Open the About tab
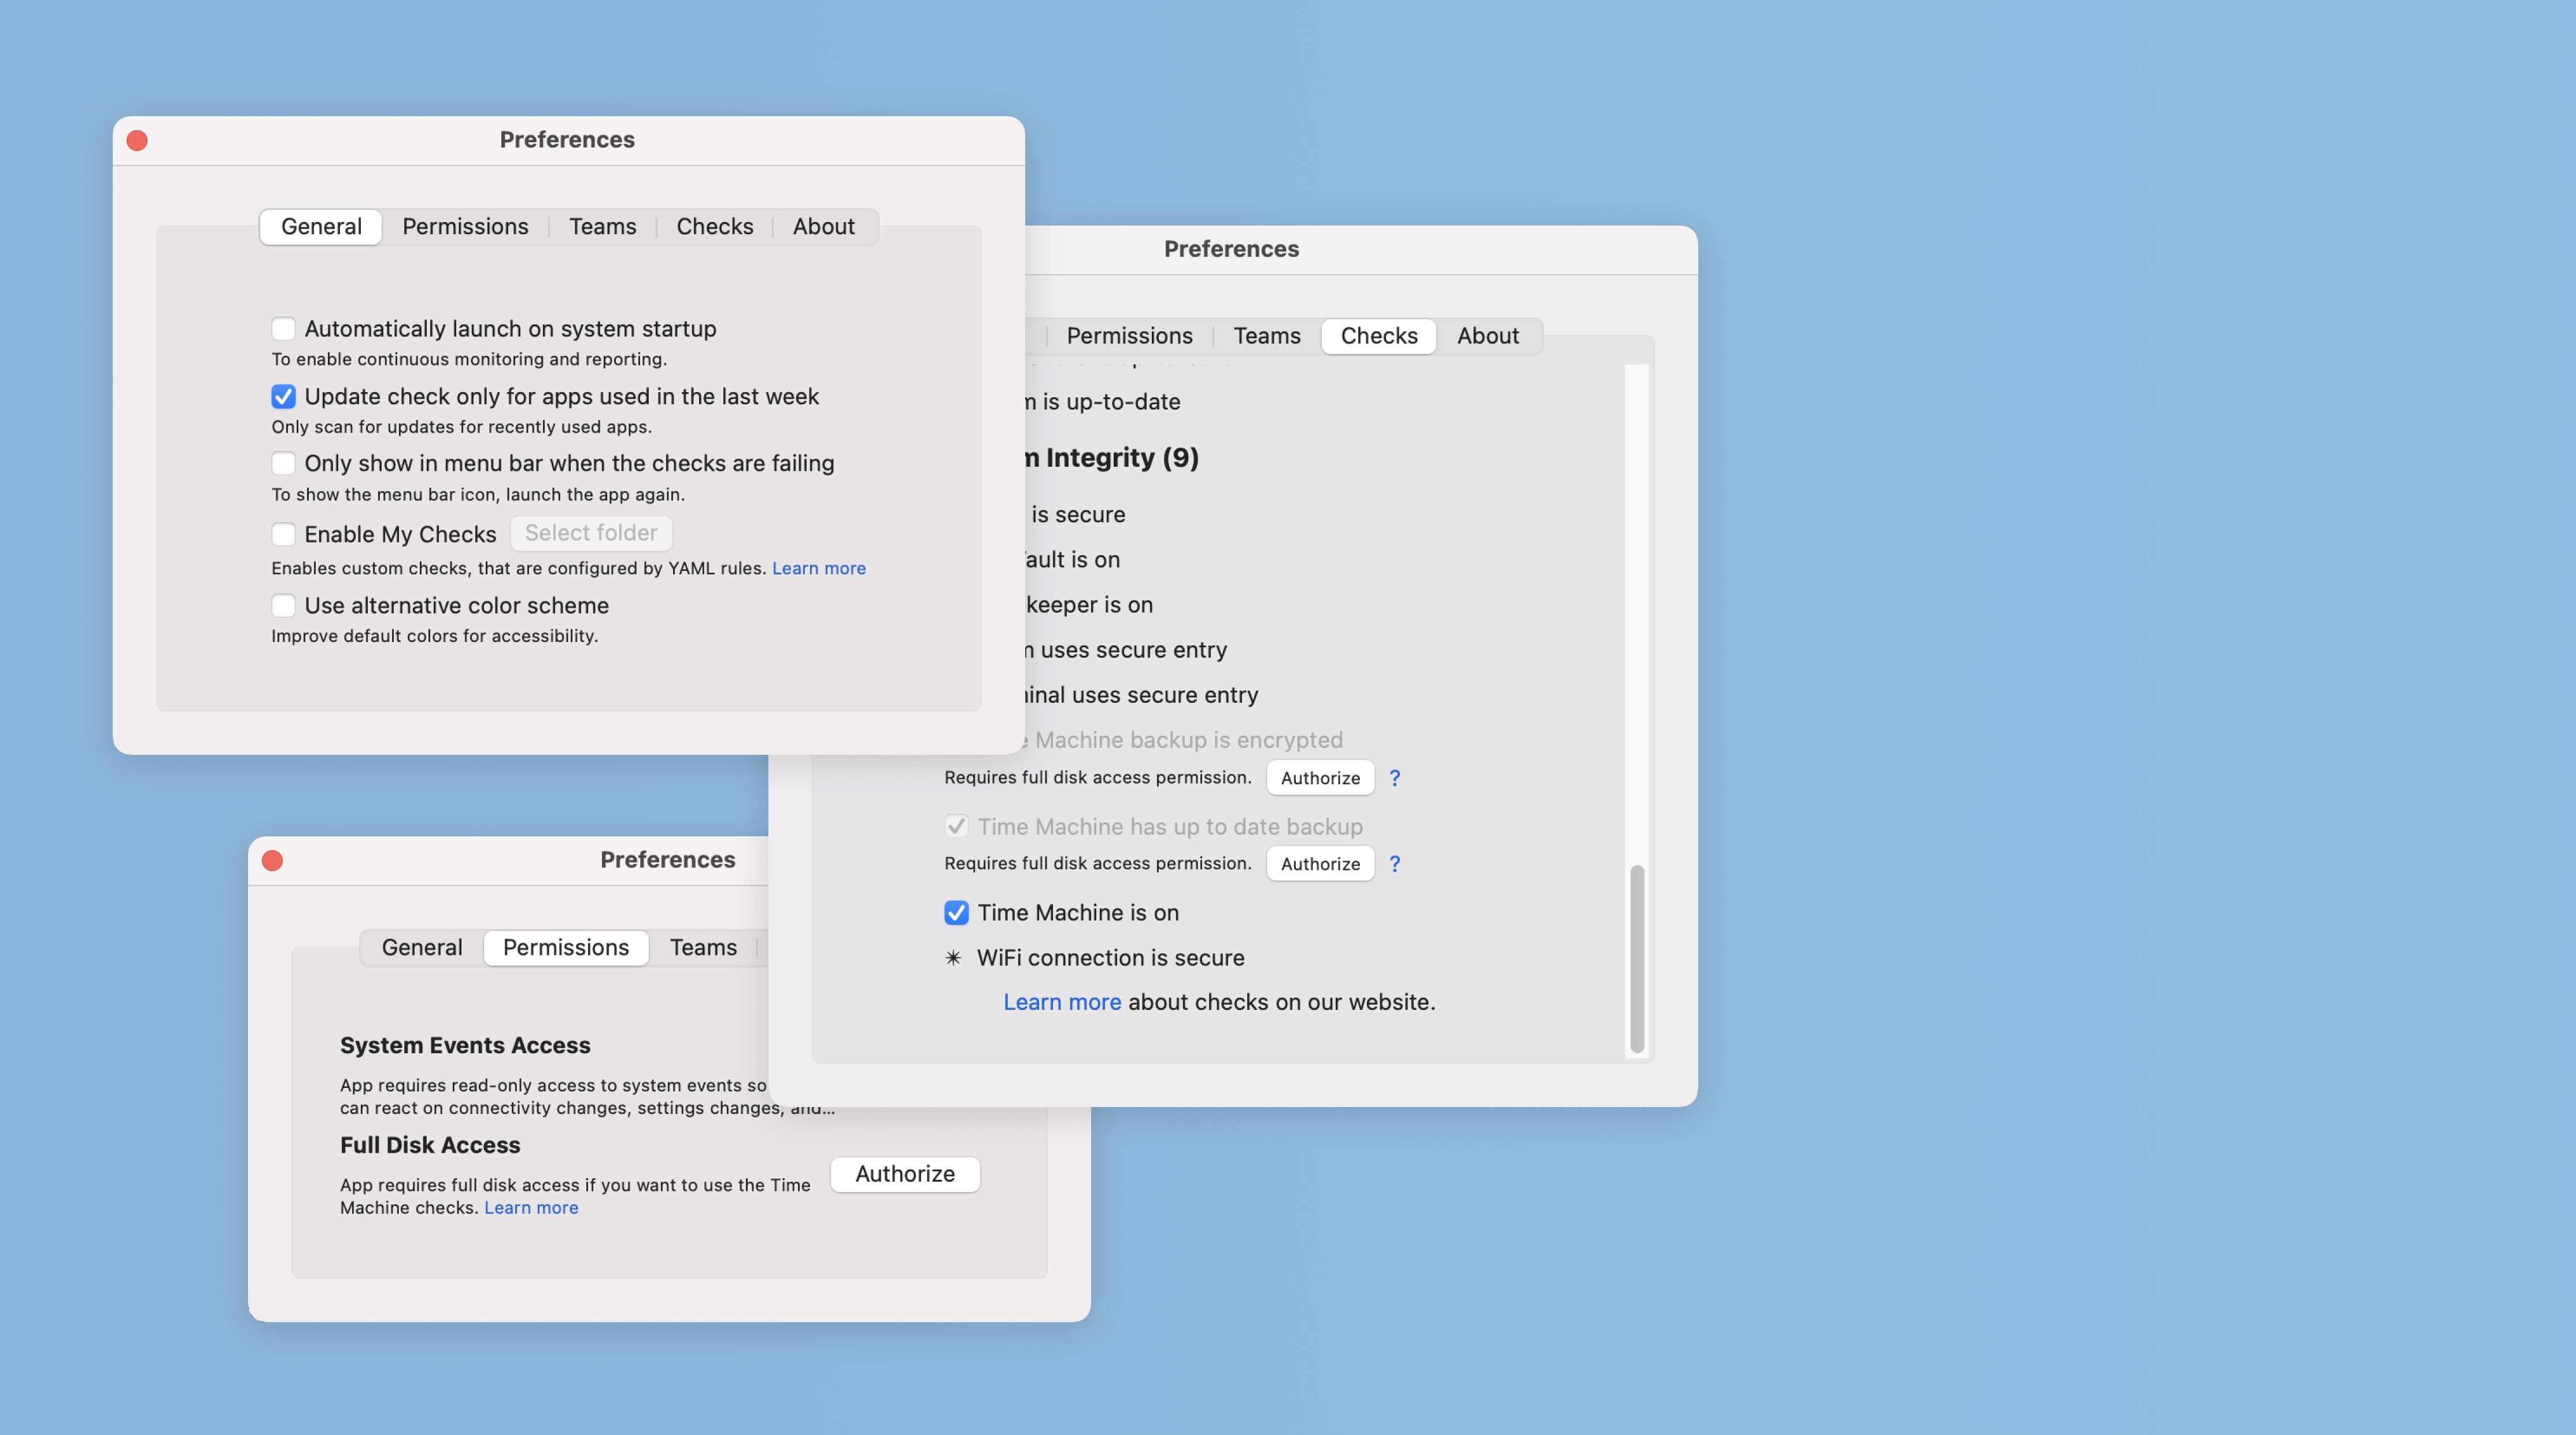2576x1435 pixels. 824,226
